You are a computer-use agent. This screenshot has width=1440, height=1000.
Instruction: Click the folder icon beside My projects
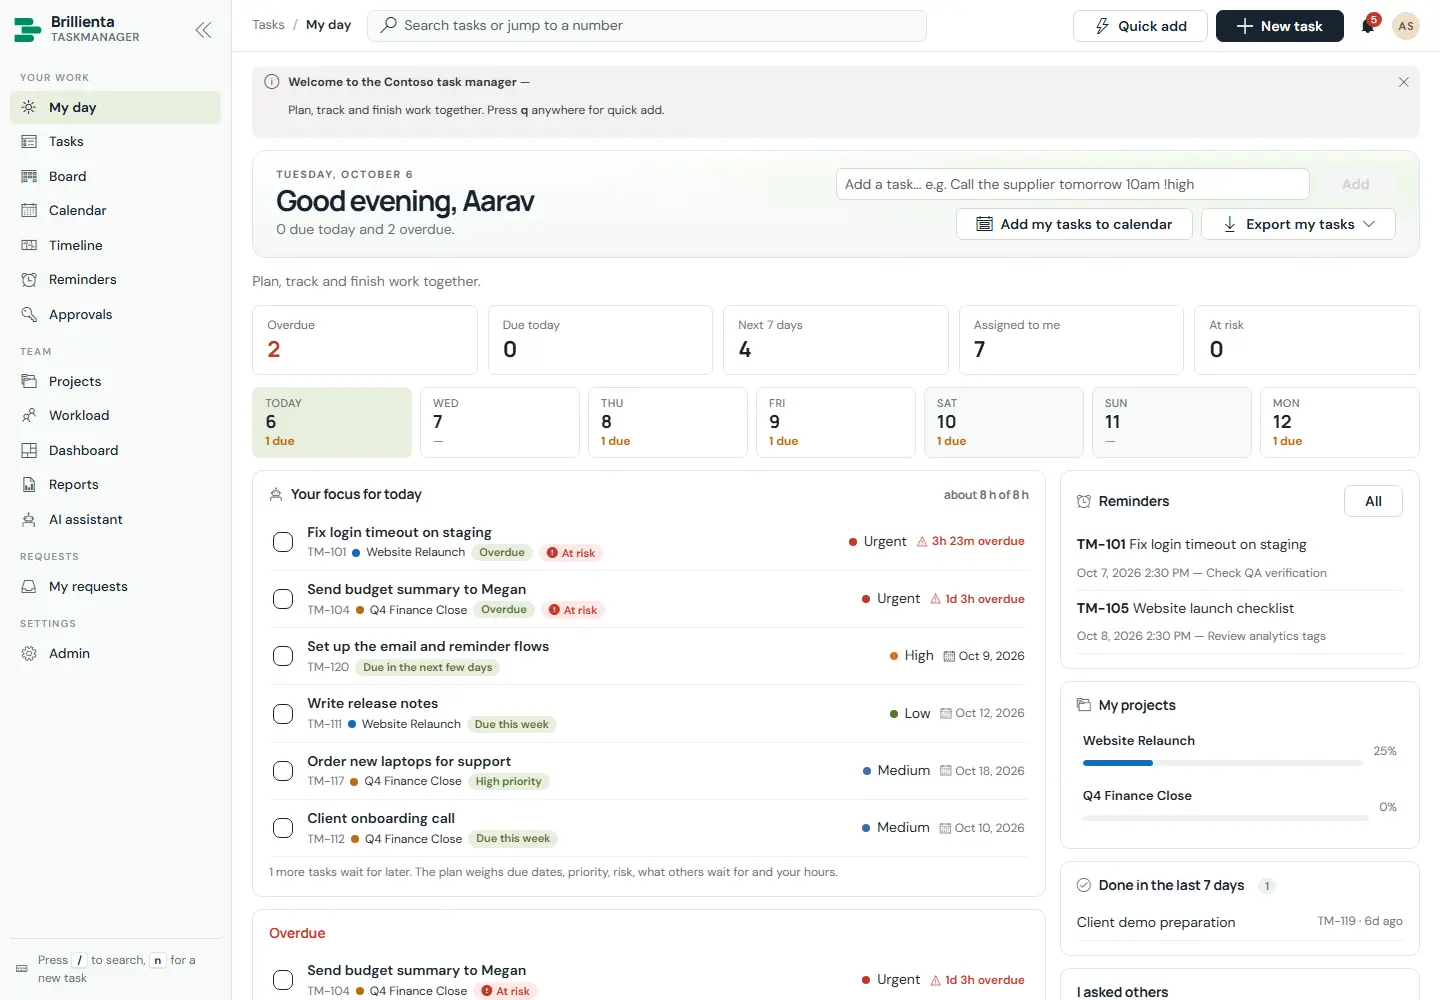[1083, 705]
